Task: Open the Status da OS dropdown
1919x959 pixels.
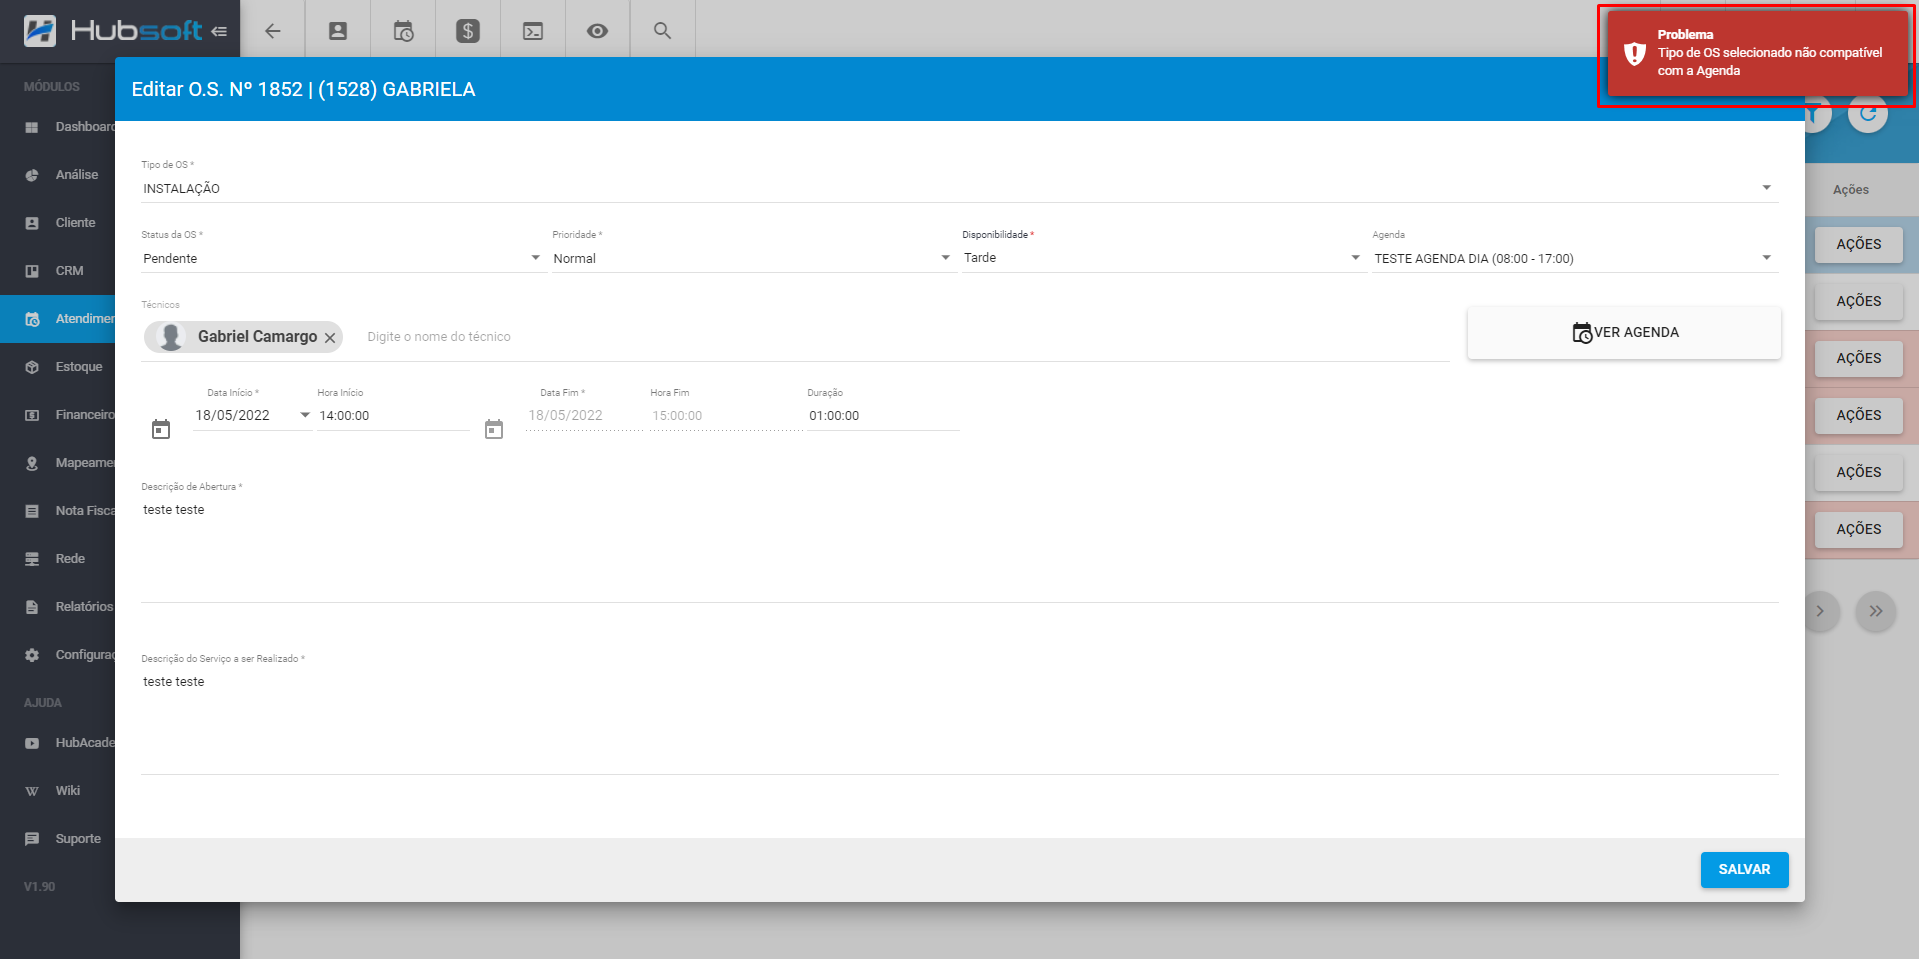Action: click(x=535, y=258)
